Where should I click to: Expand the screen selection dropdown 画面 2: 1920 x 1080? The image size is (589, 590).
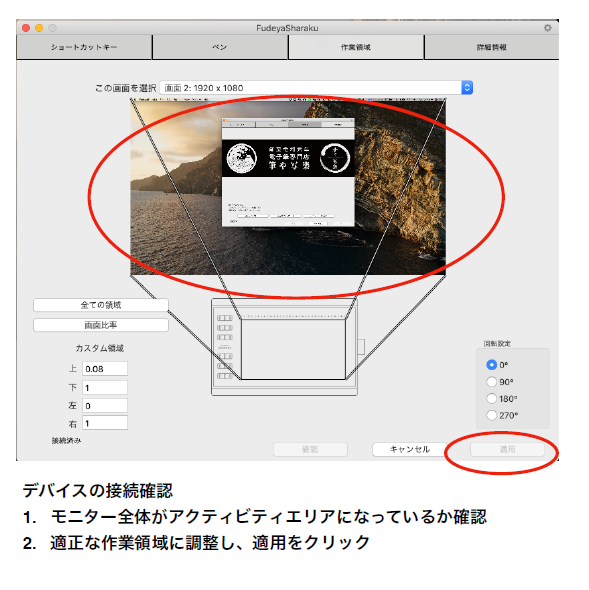(x=316, y=88)
